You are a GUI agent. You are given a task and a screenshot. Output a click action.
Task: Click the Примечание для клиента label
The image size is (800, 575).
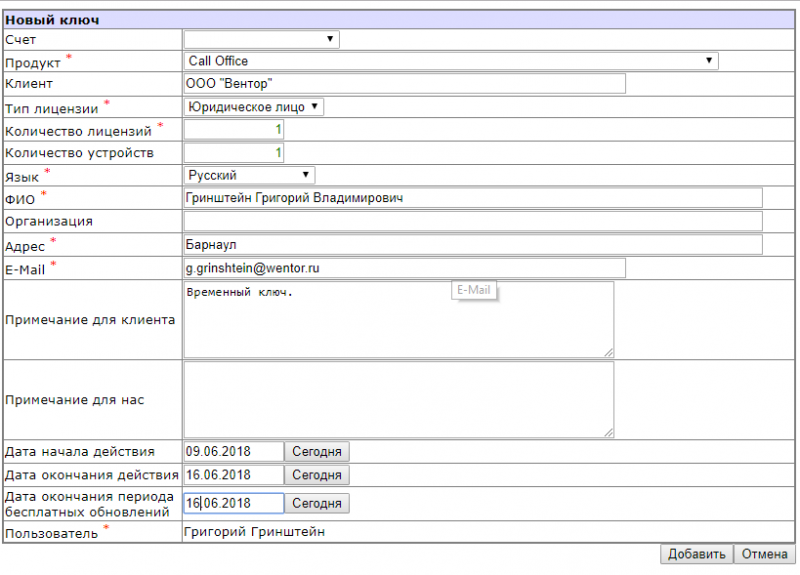[90, 320]
